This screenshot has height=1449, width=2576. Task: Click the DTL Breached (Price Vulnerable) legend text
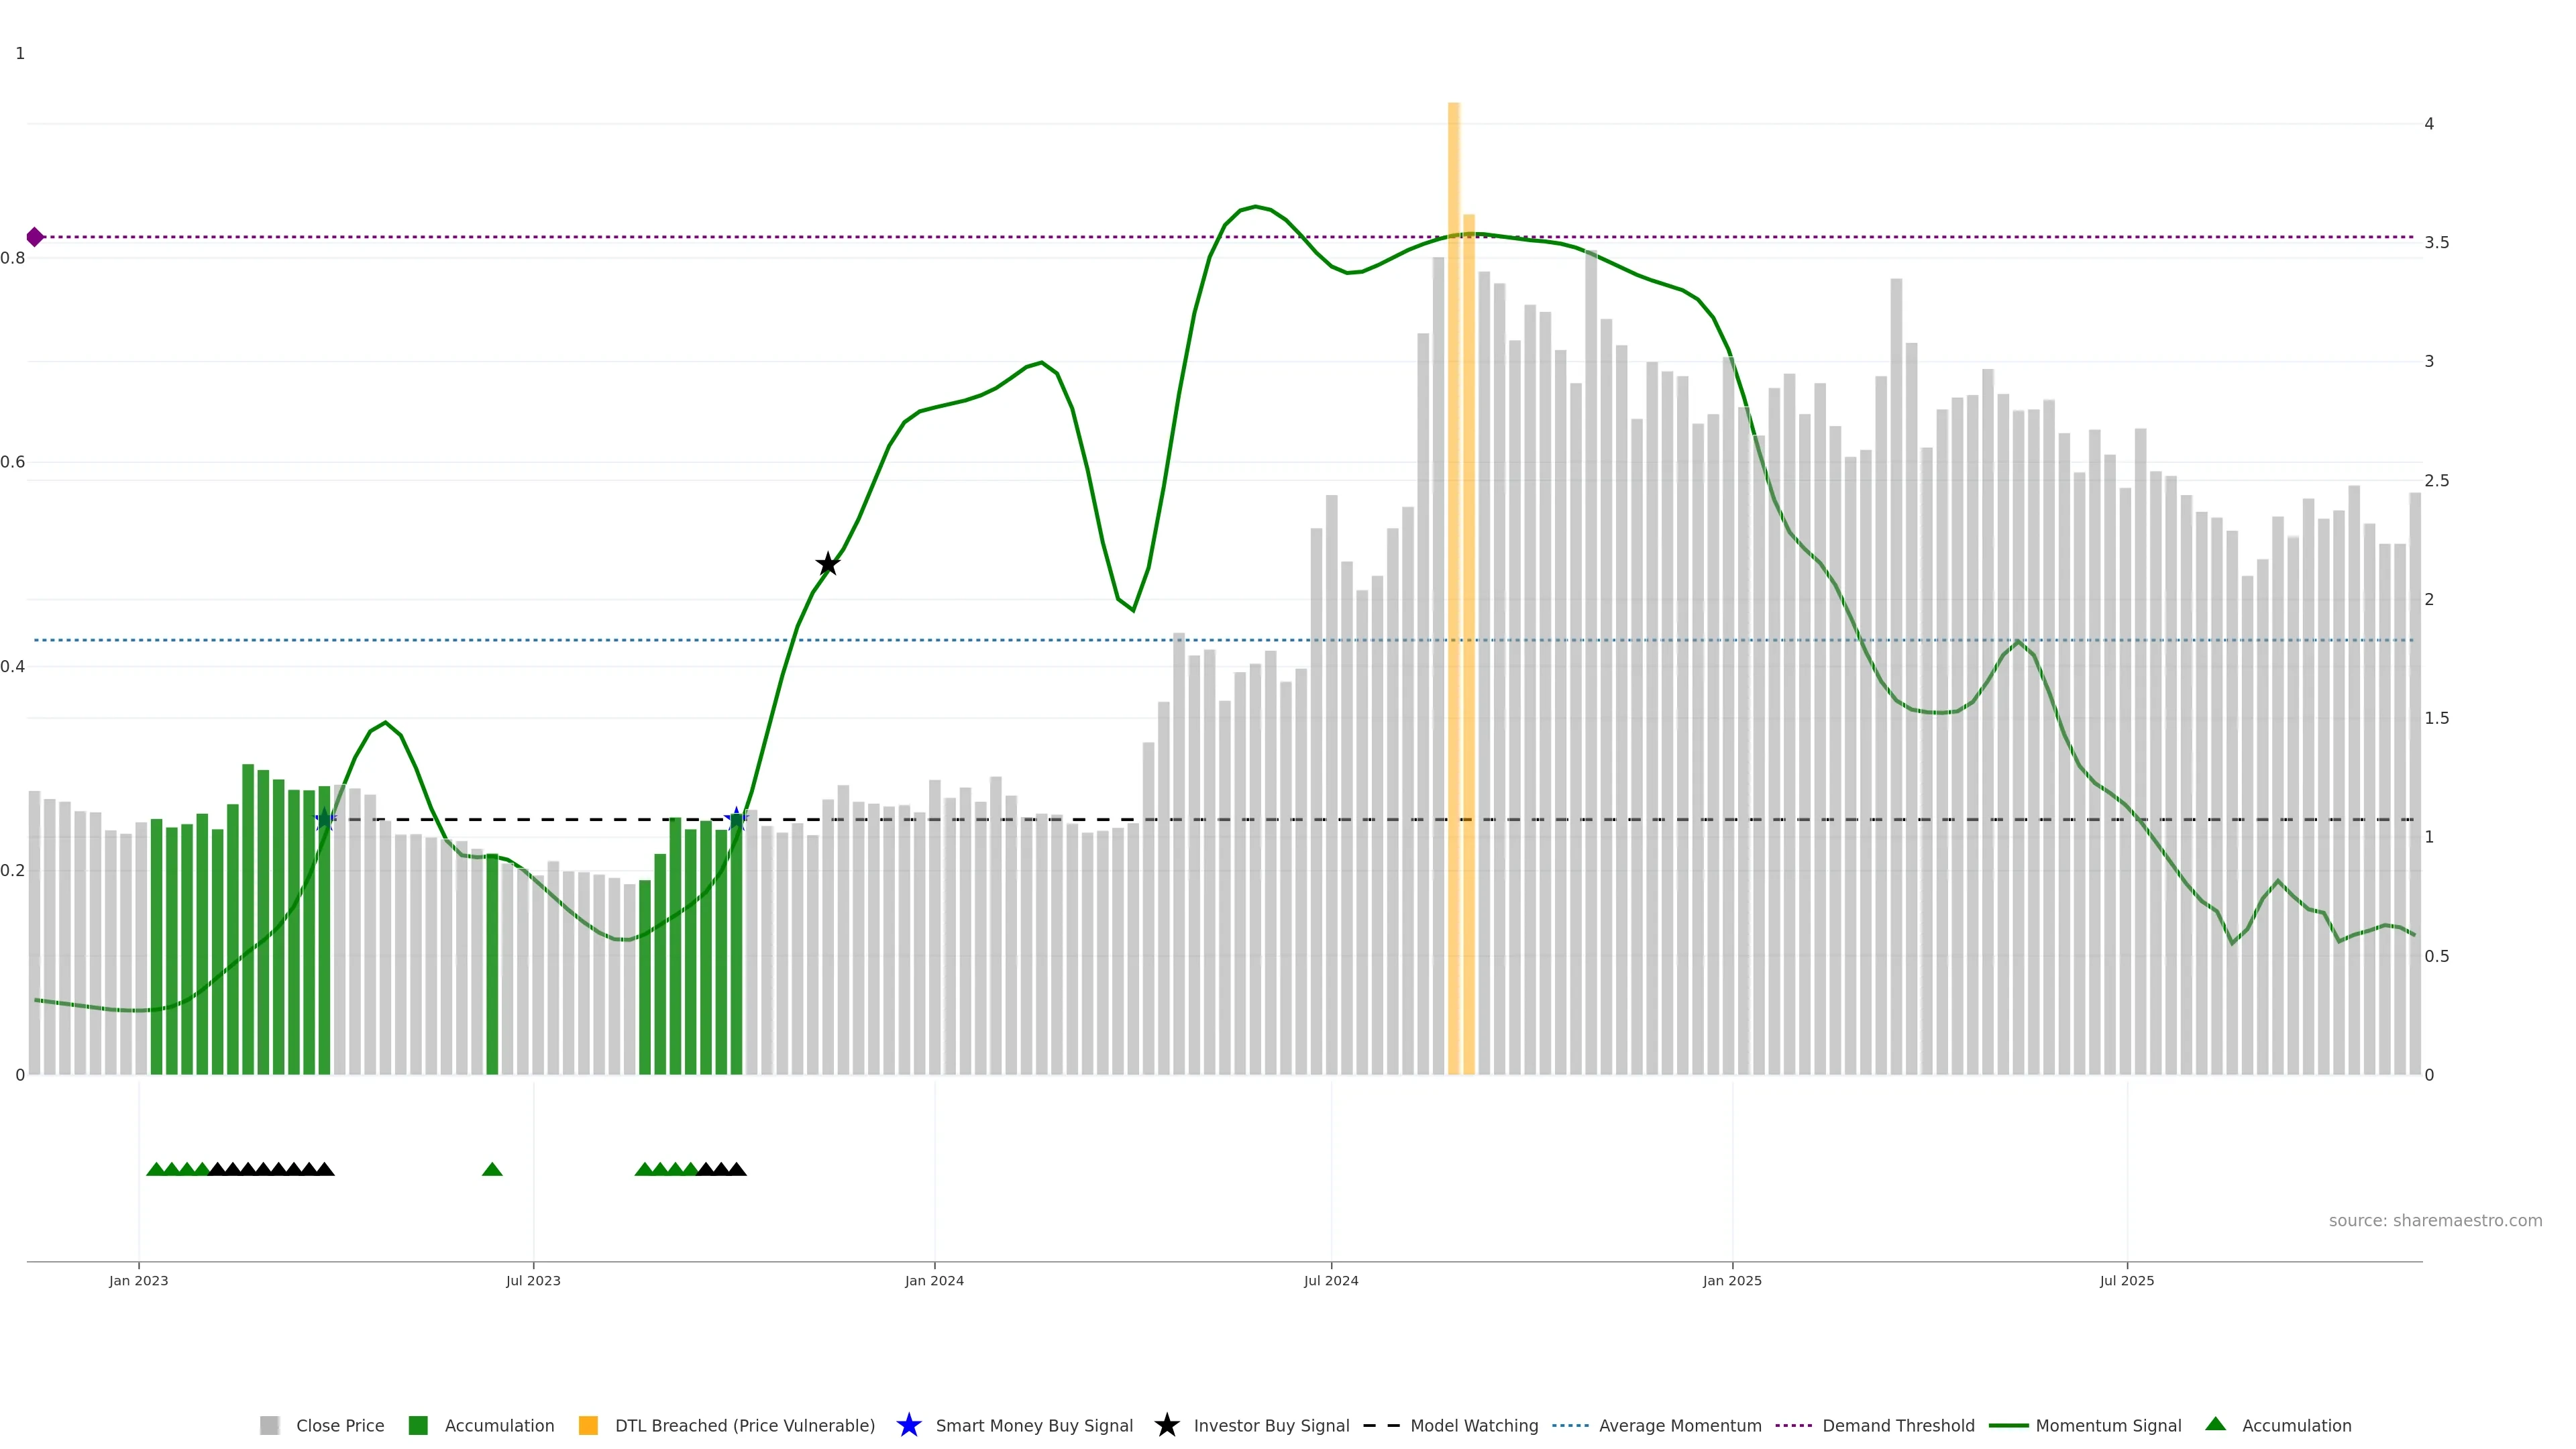(x=744, y=1425)
